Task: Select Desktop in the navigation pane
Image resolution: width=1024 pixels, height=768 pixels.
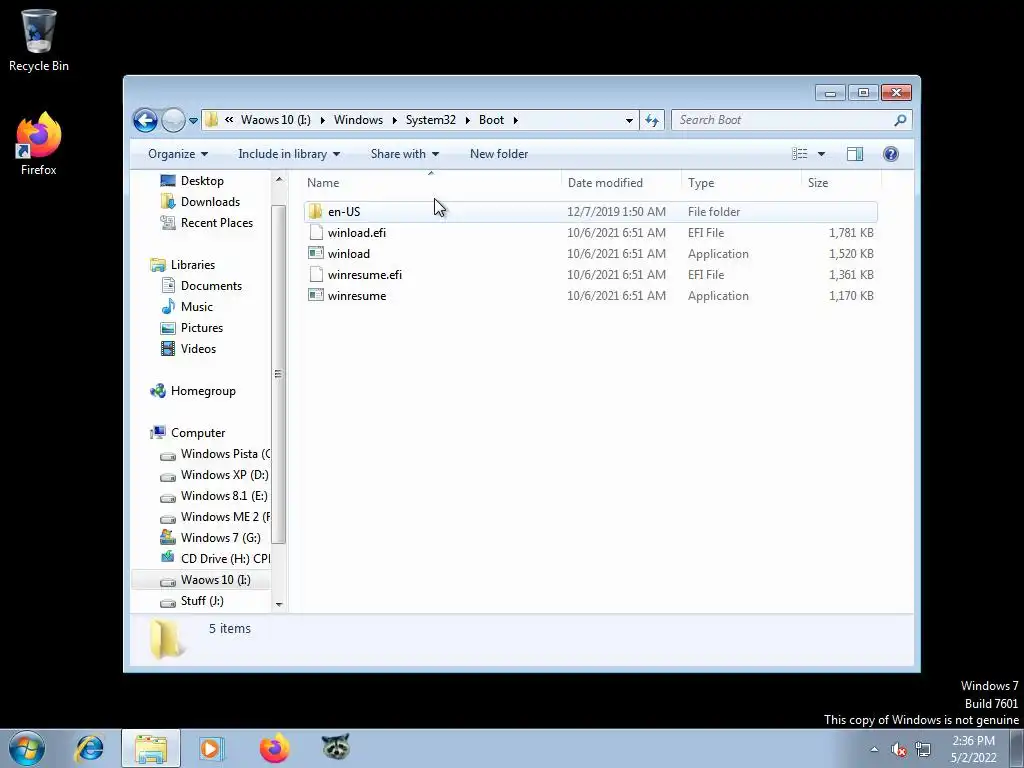Action: click(202, 181)
